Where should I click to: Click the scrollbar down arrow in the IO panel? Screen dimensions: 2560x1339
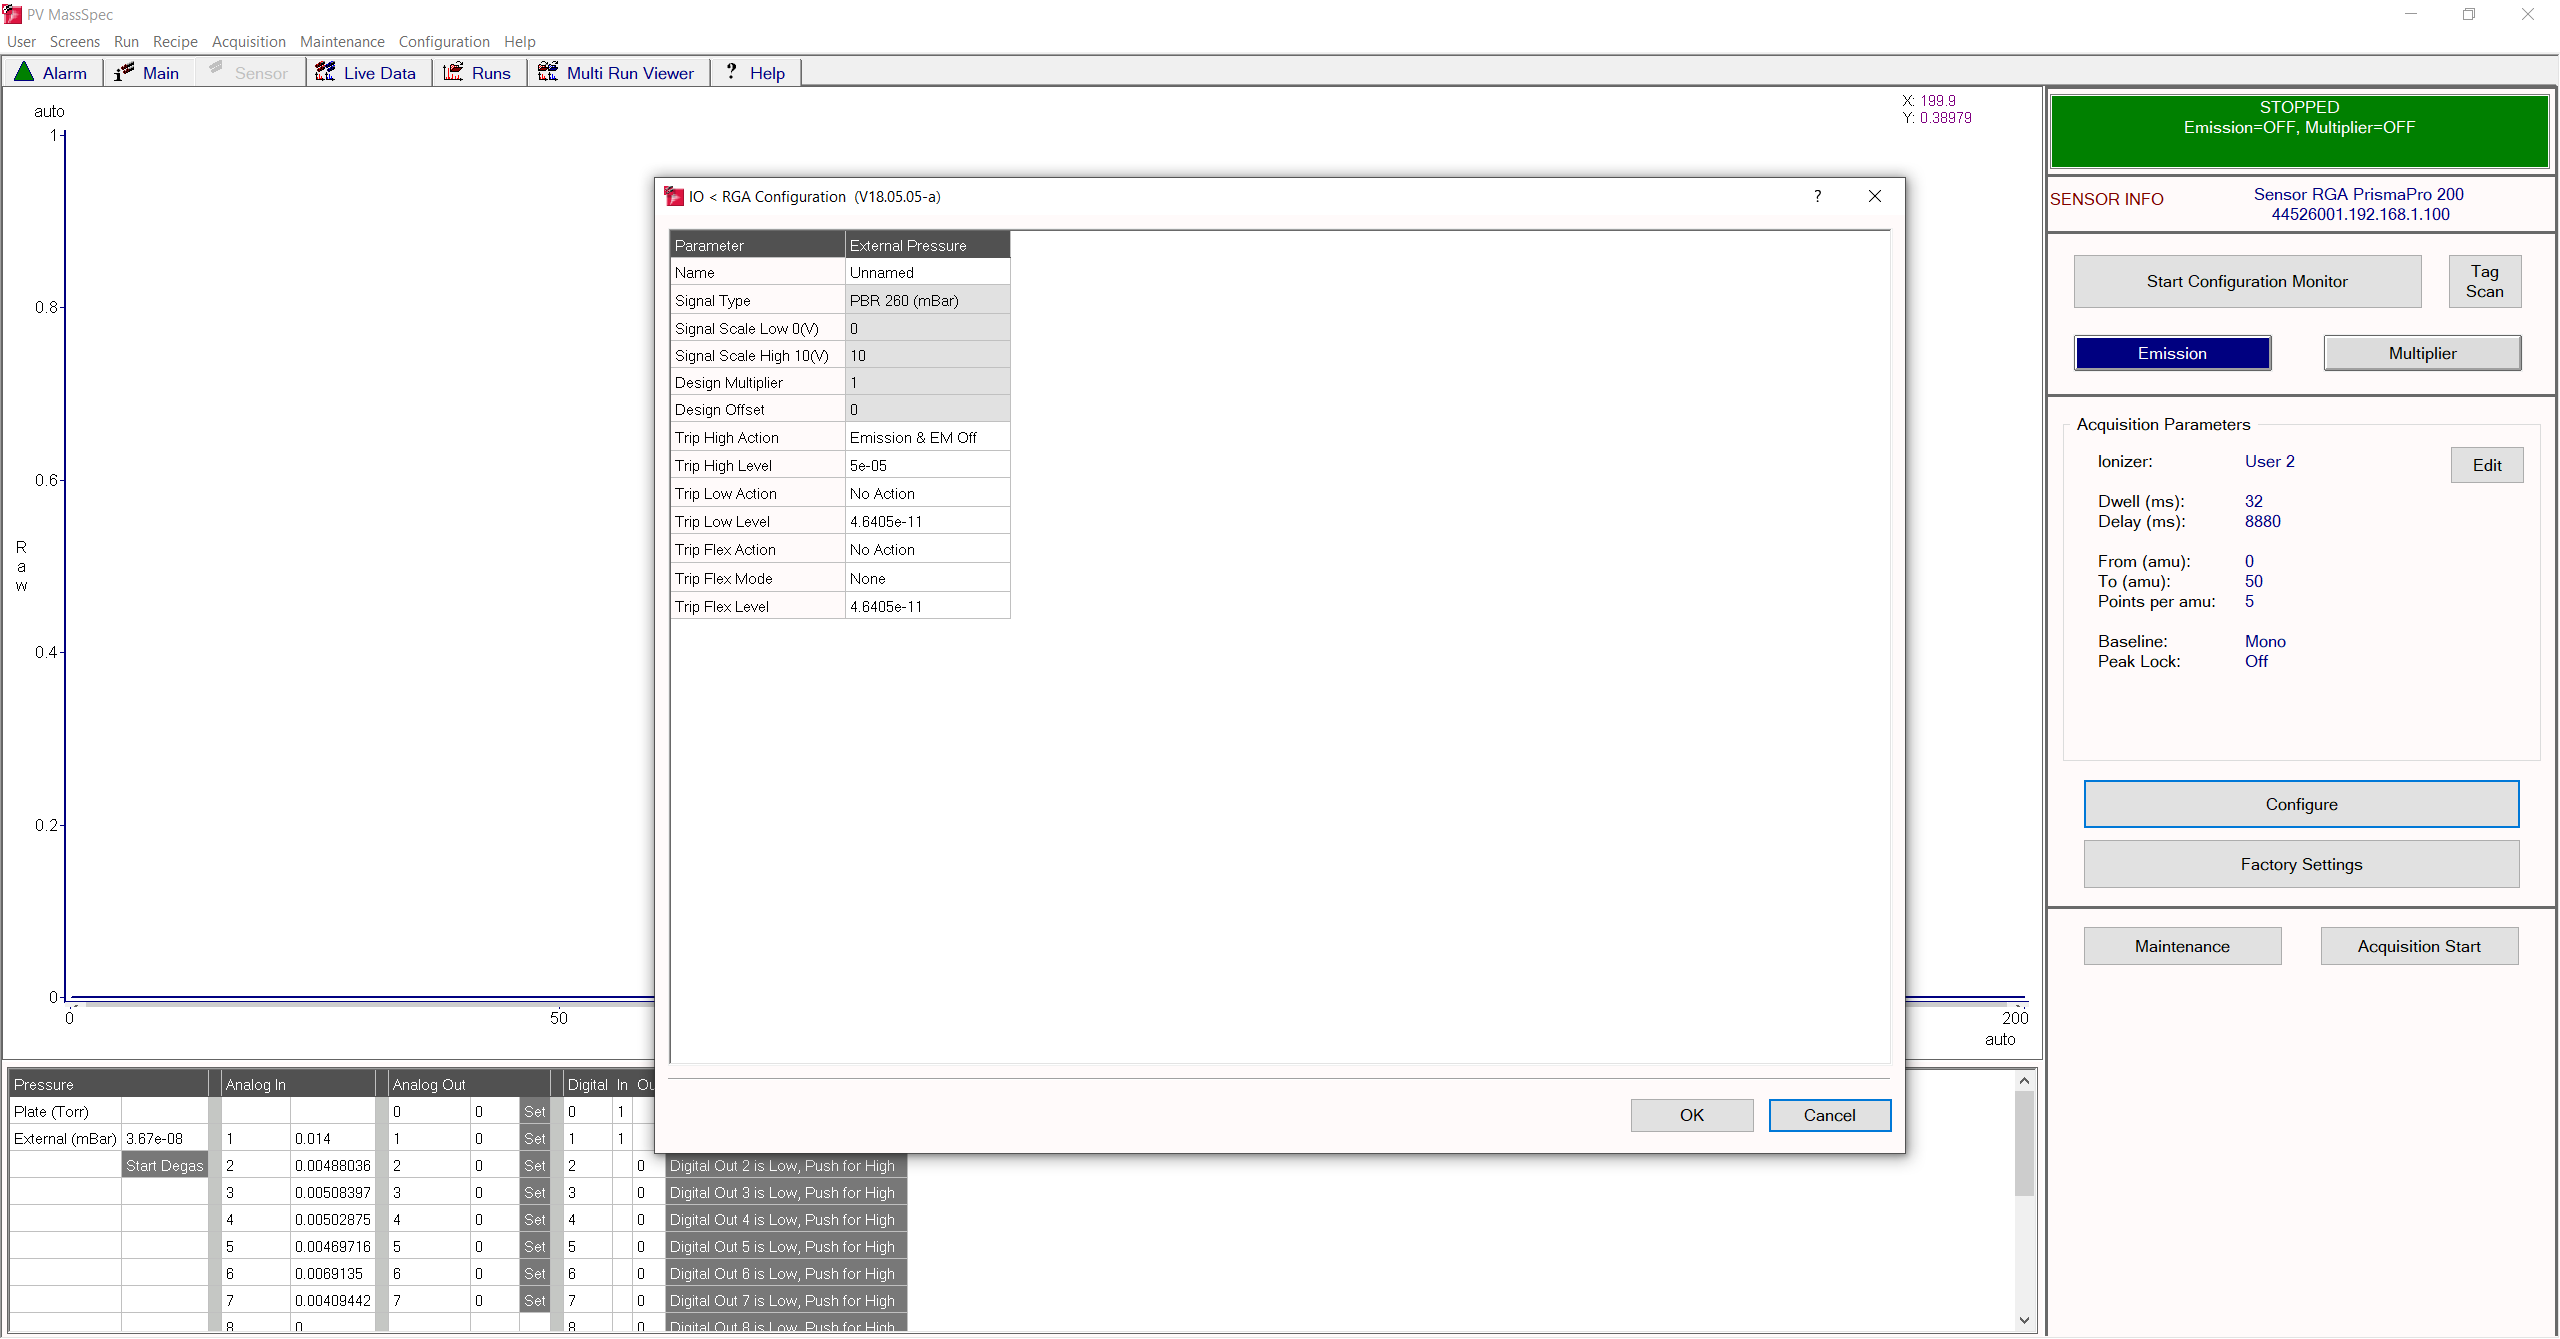click(2024, 1320)
